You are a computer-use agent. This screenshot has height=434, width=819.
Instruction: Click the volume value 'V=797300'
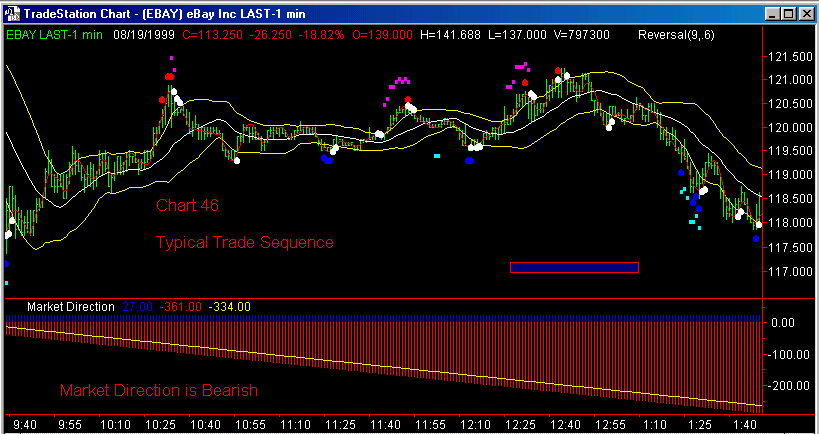click(x=580, y=35)
